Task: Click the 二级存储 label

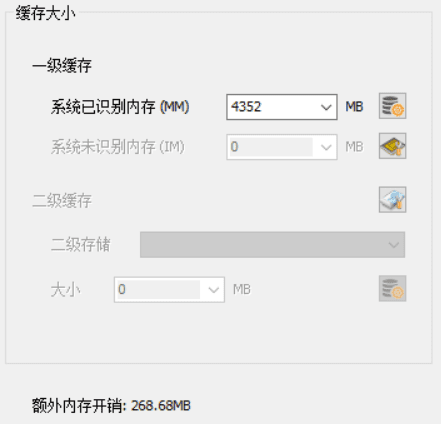Action: point(80,245)
